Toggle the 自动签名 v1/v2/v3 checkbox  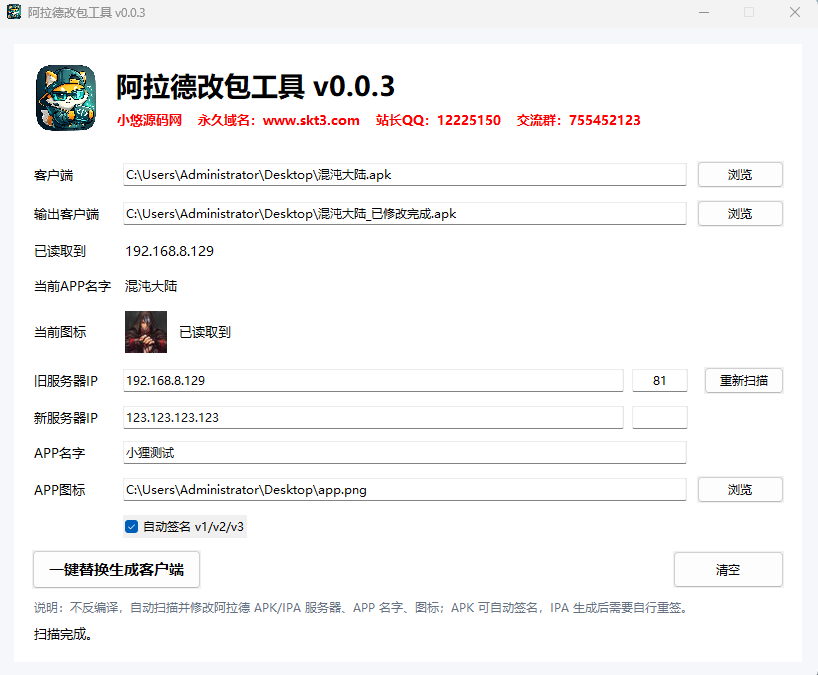pos(131,527)
